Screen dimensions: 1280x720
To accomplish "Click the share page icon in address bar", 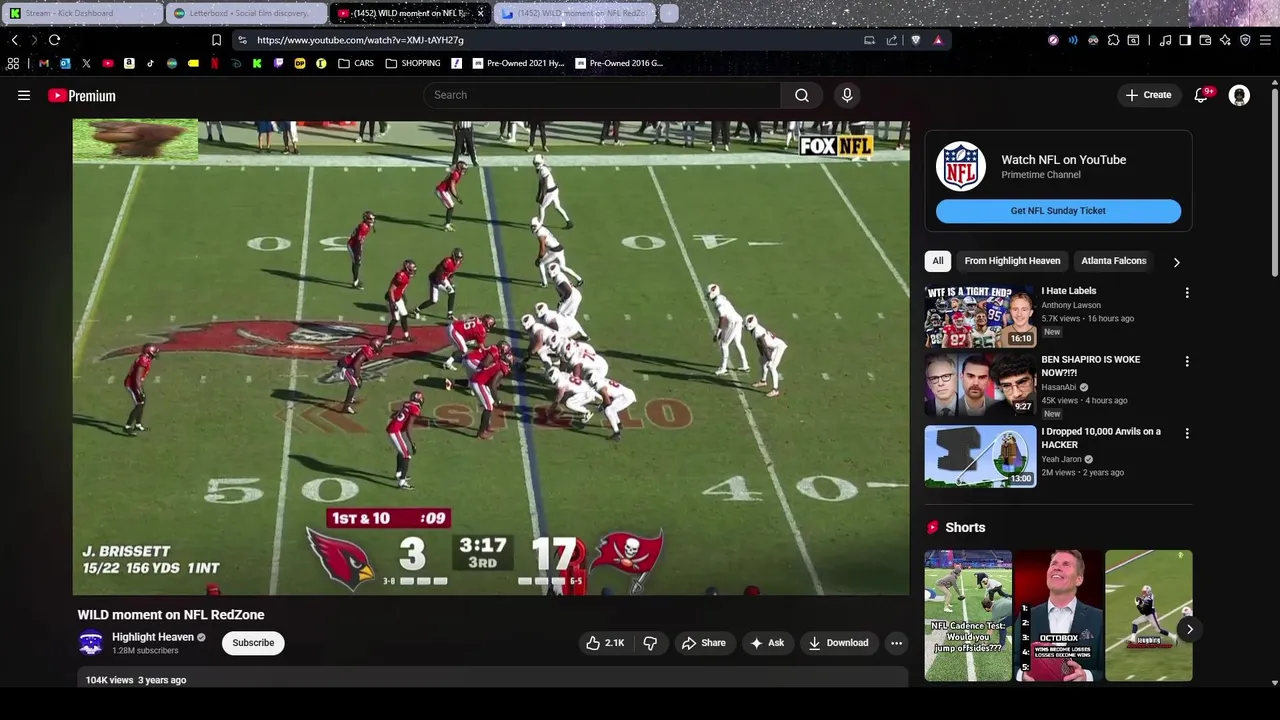I will pyautogui.click(x=892, y=40).
